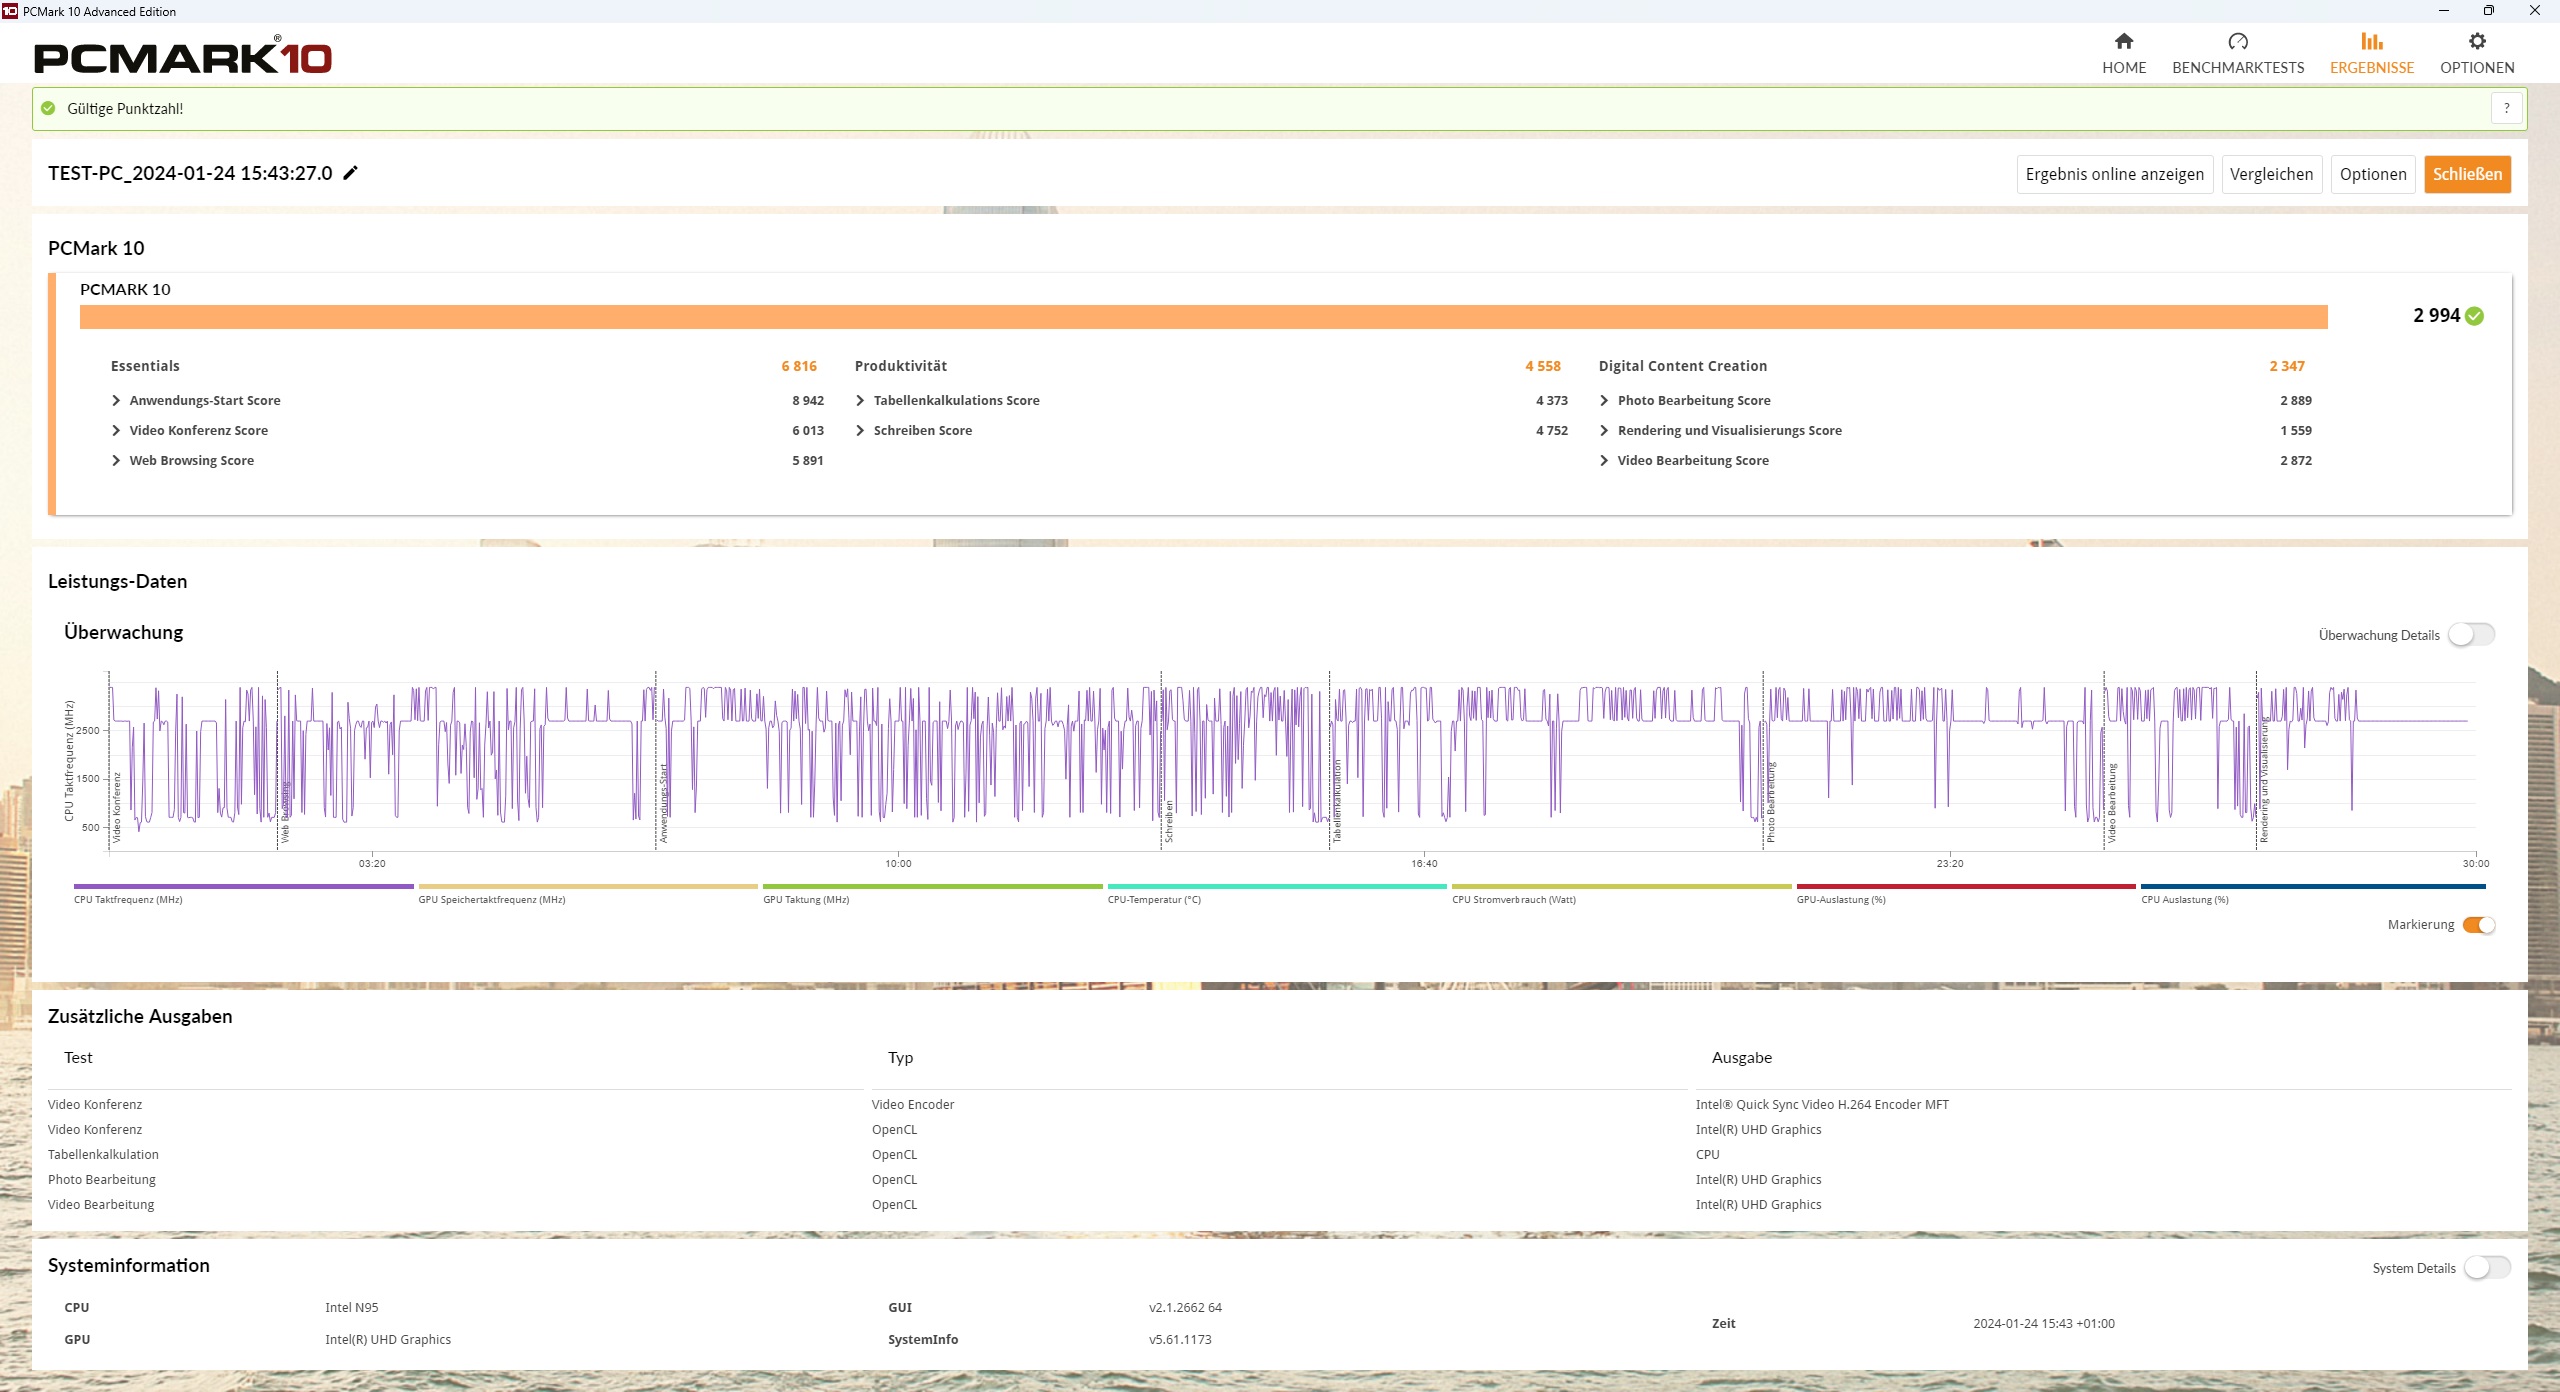Click Ergebnis online anzeigen button
2560x1392 pixels.
[x=2114, y=174]
